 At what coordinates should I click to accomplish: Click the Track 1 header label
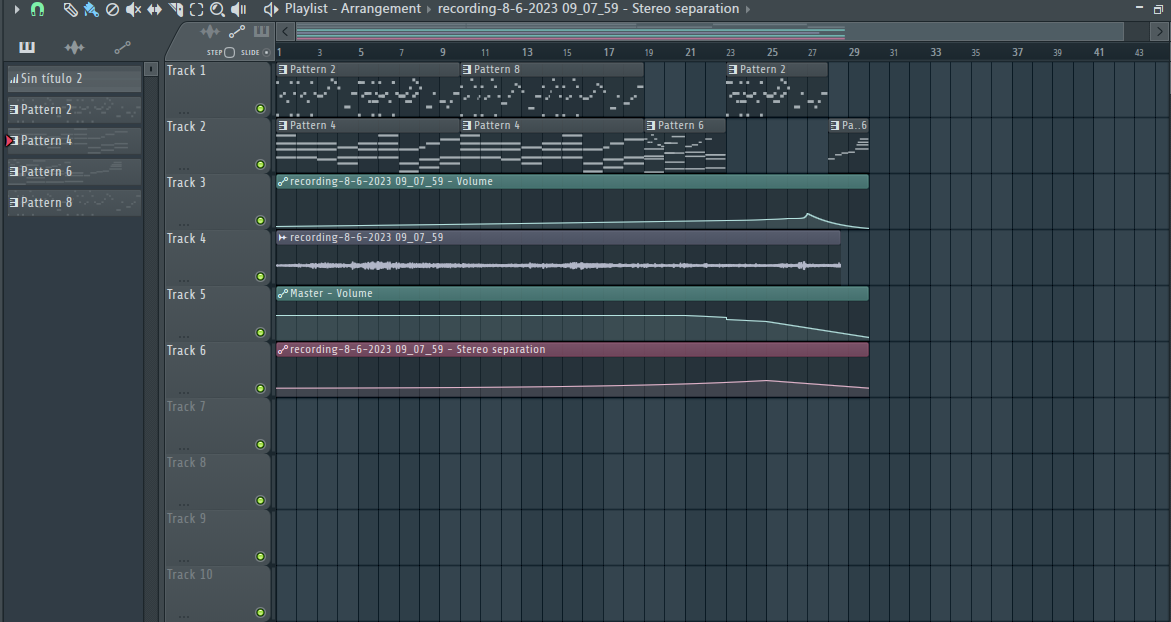[x=186, y=70]
